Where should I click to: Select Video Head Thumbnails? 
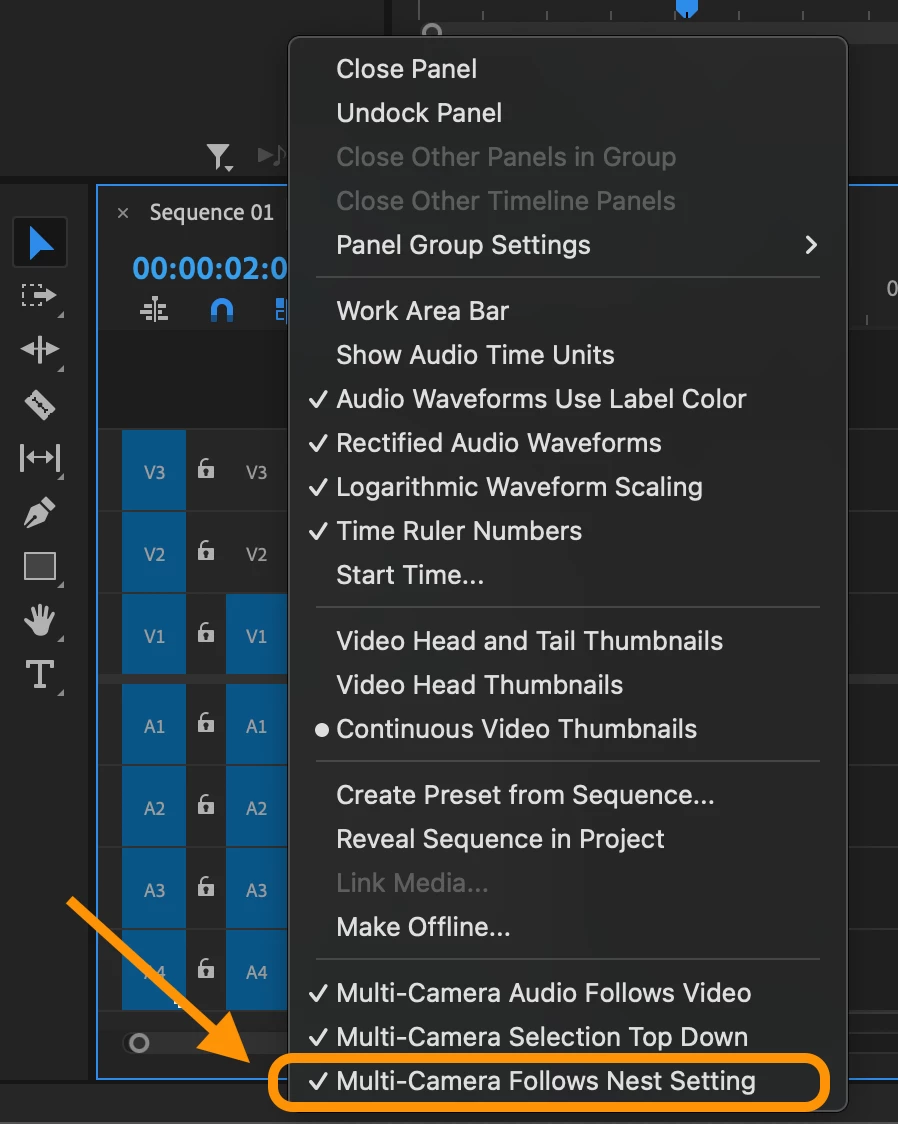(x=568, y=685)
